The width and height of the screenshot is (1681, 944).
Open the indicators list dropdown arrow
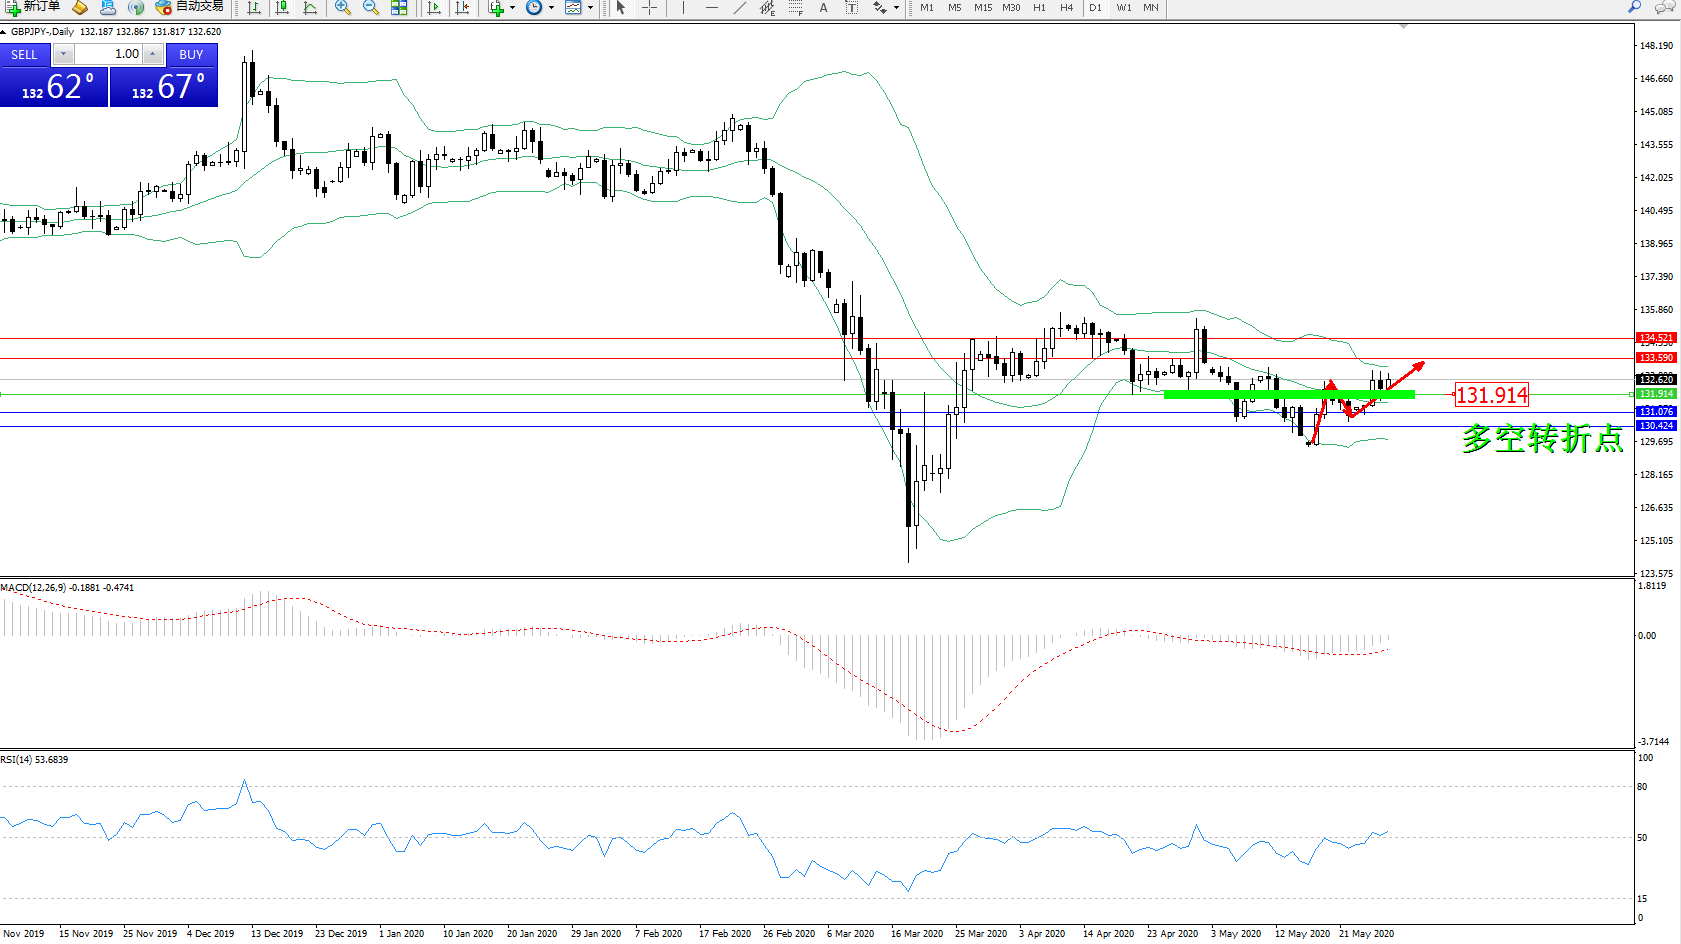pos(512,8)
